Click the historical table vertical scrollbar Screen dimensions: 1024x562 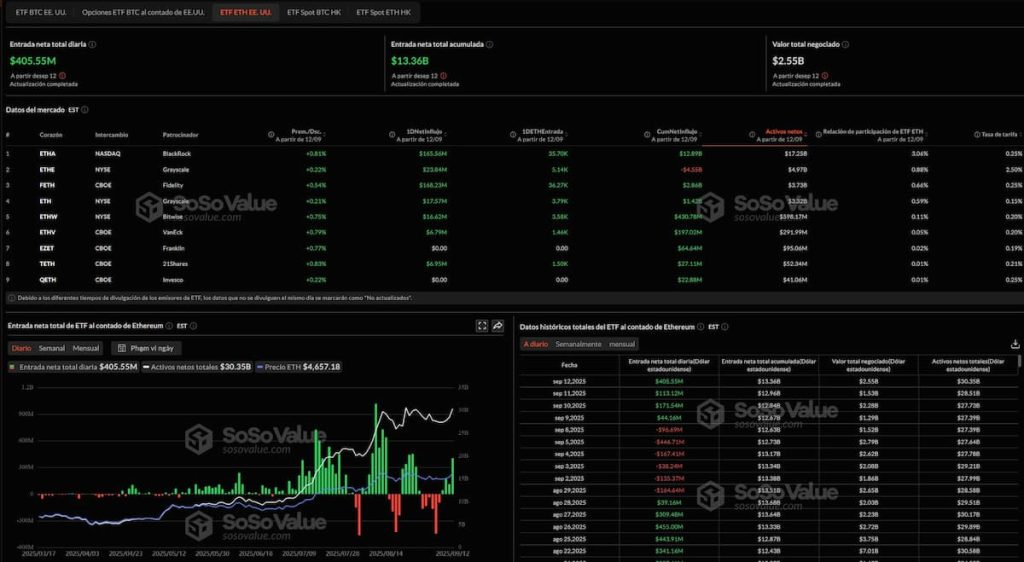click(1020, 361)
